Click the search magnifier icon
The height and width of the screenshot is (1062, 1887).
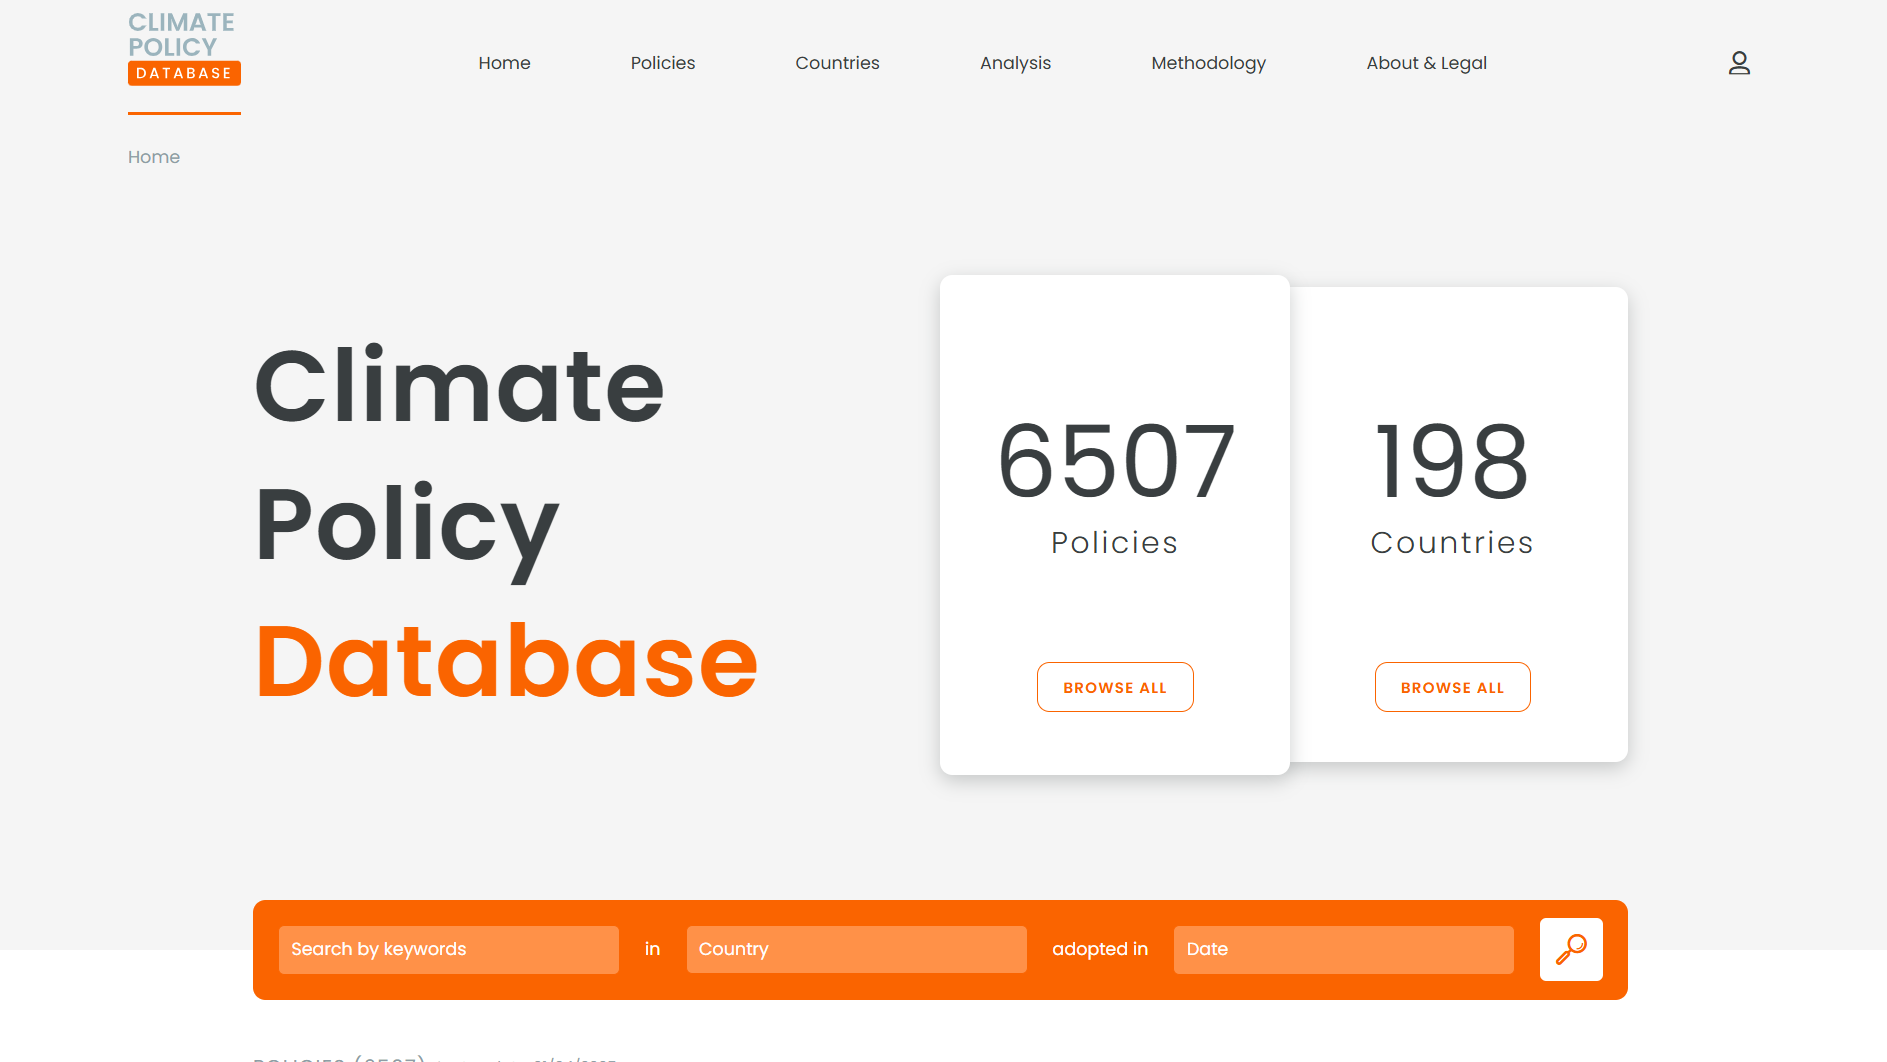click(x=1570, y=949)
